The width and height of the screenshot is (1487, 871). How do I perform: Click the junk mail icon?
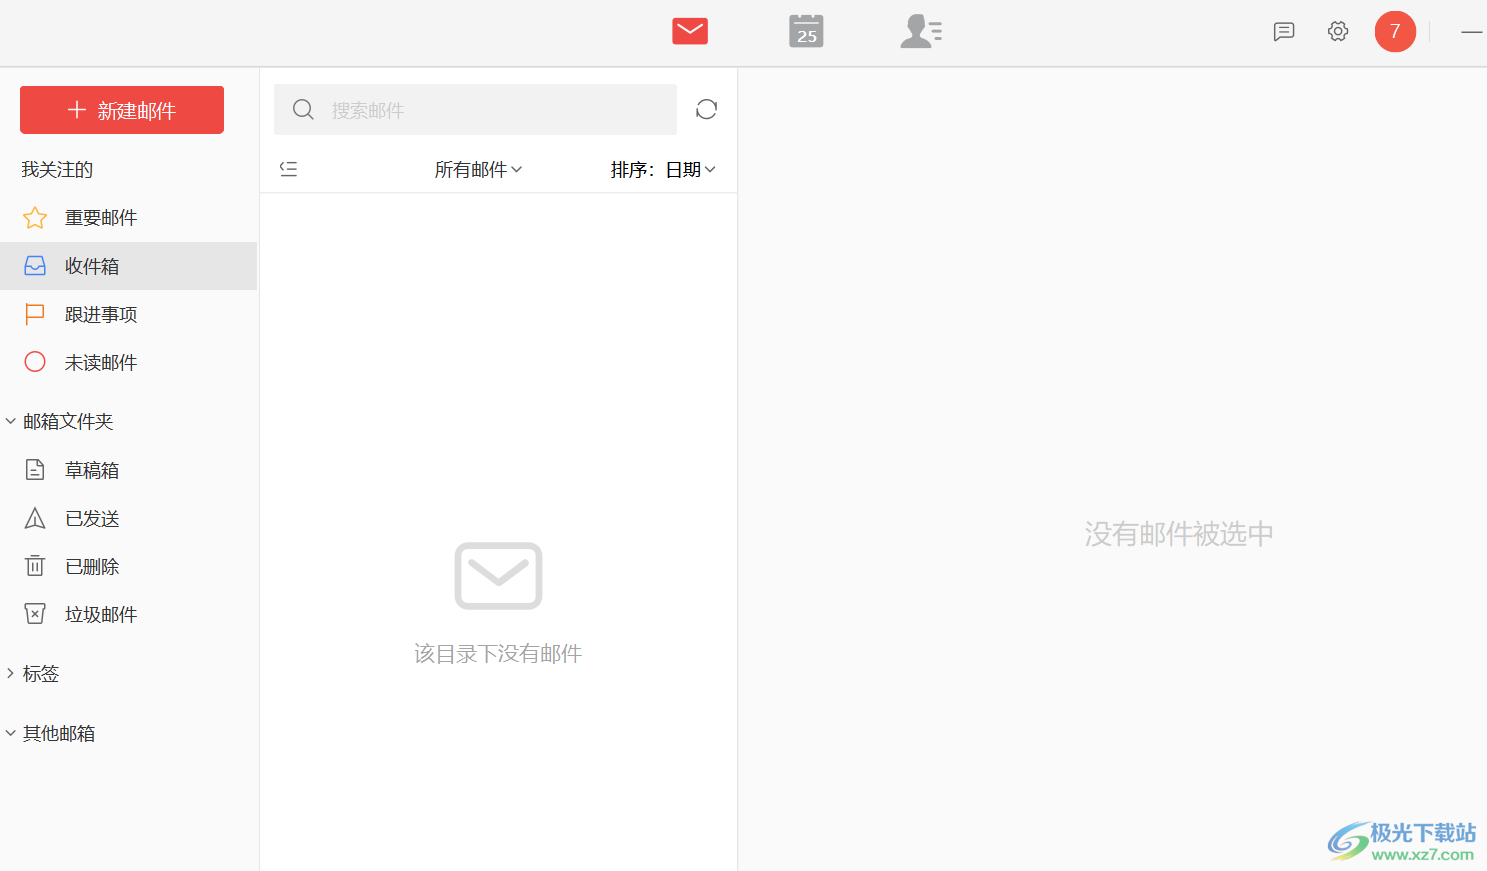coord(35,614)
